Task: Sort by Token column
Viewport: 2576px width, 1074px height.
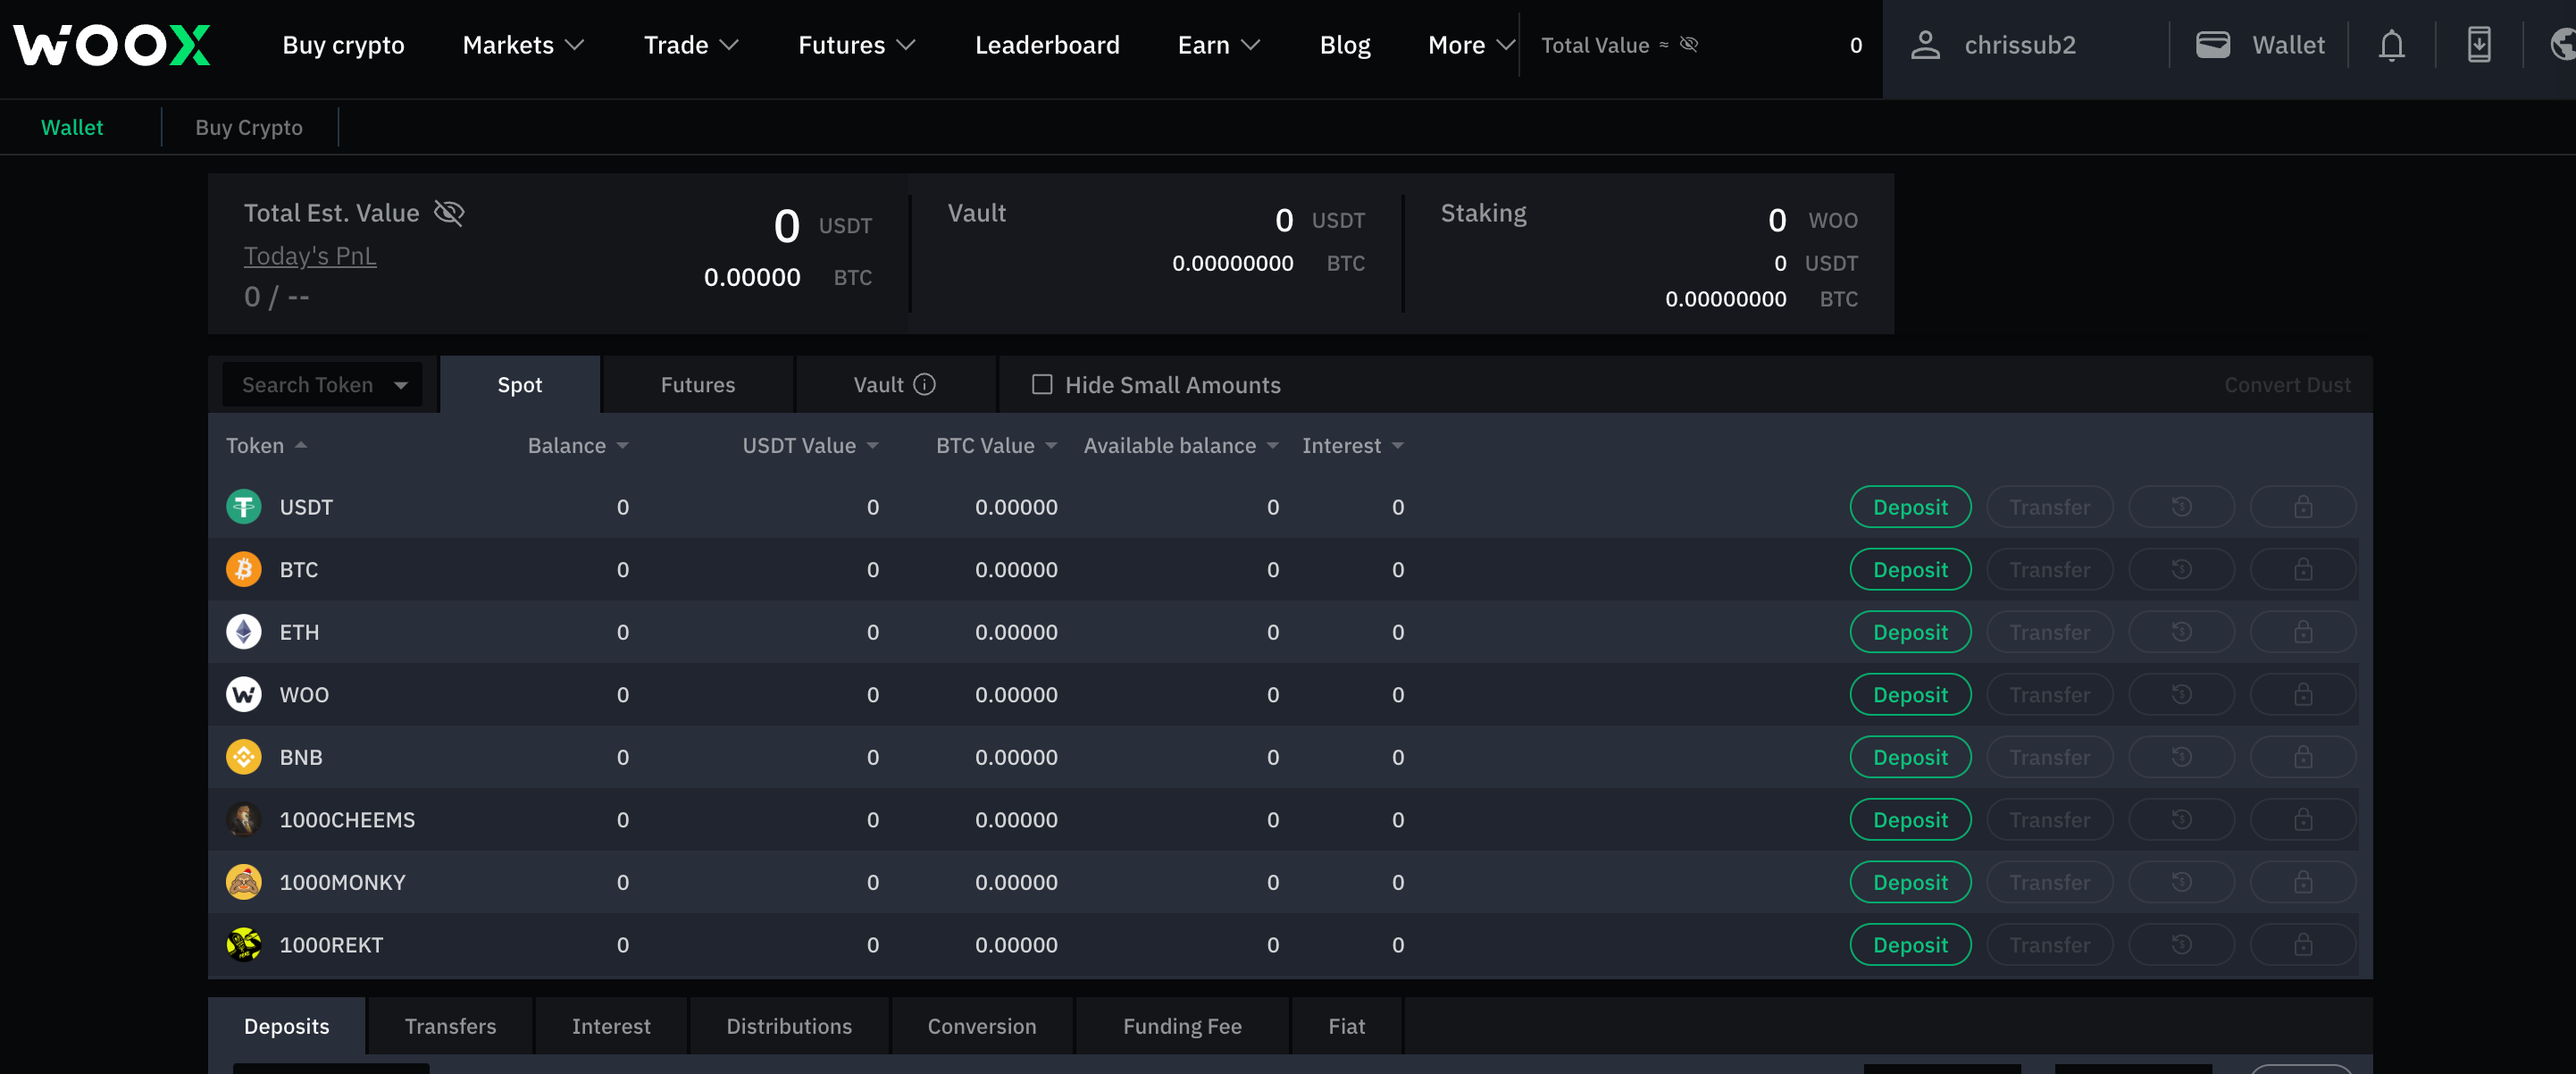Action: click(266, 446)
